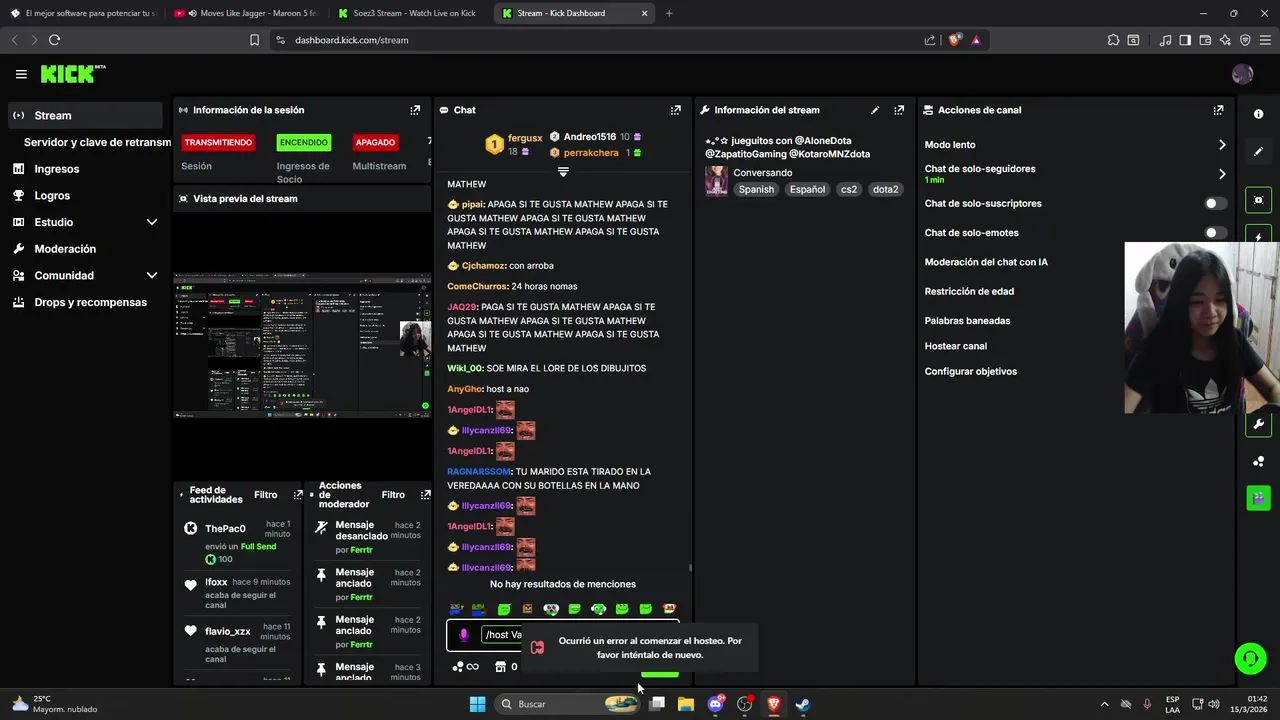
Task: Go to Ingresos in the sidebar
Action: pos(57,169)
